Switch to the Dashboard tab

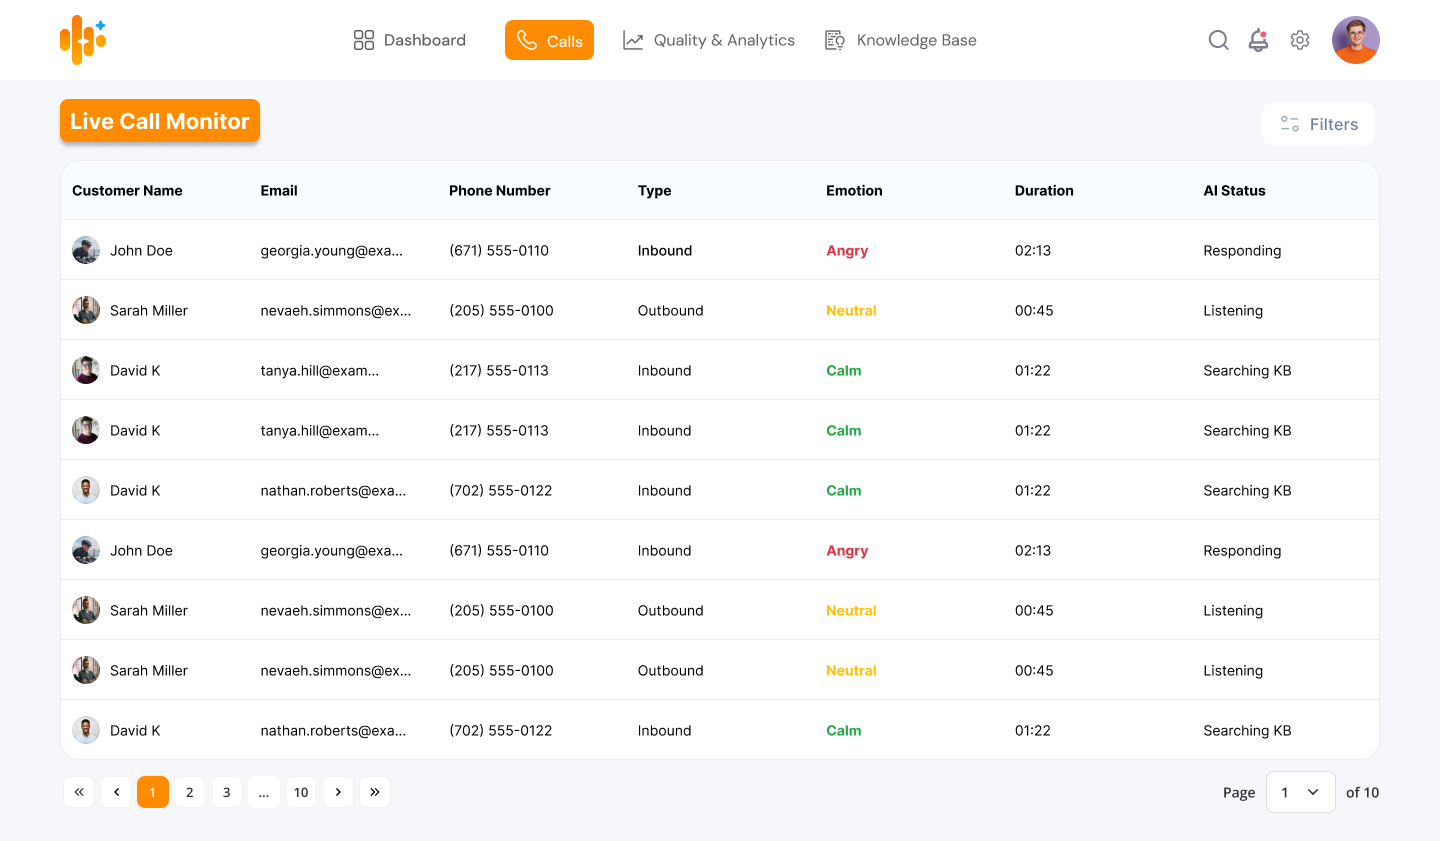click(x=410, y=40)
